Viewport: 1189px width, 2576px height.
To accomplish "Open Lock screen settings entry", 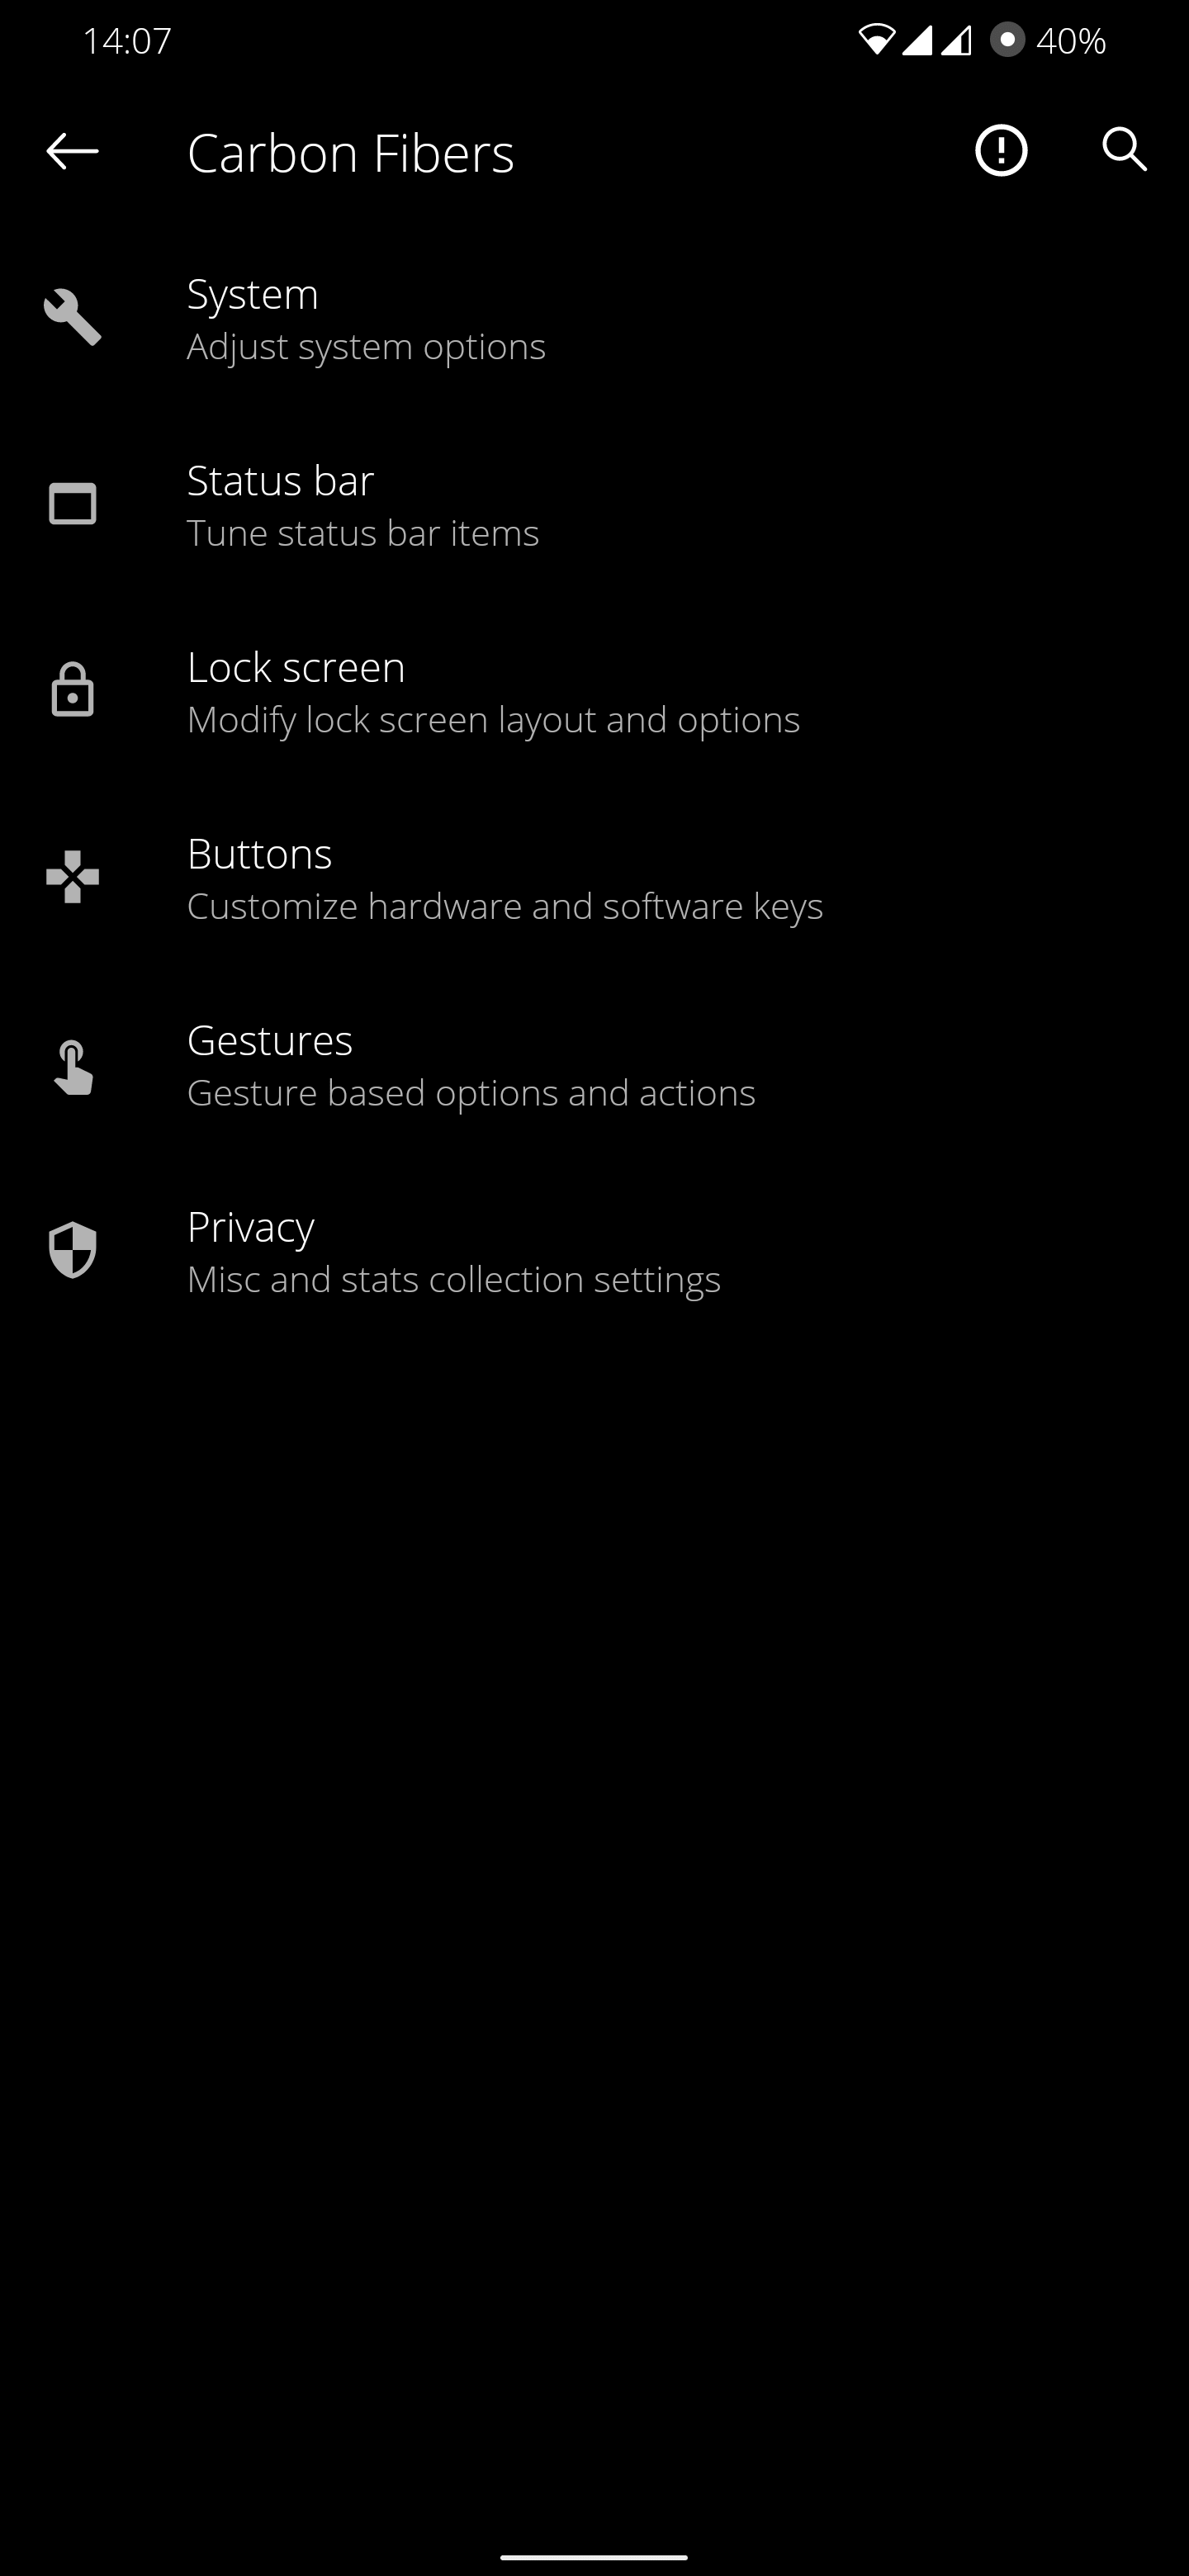I will point(594,691).
